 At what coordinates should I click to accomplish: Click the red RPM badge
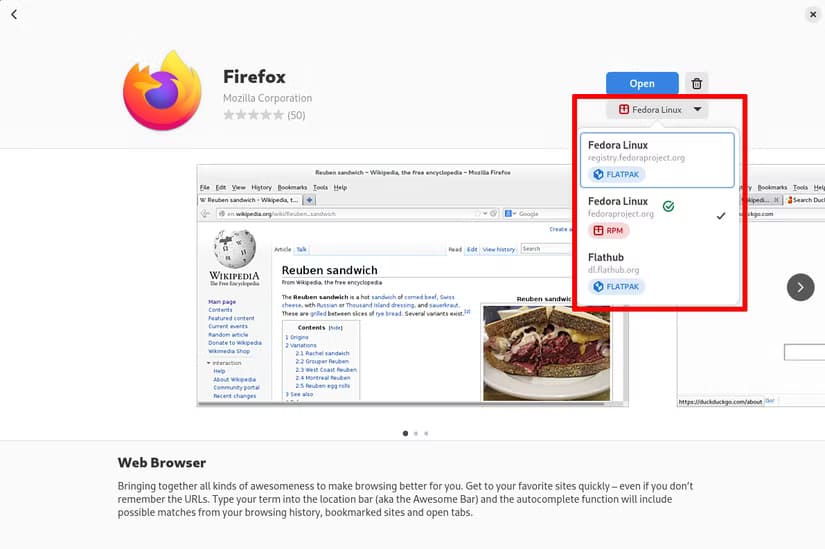pyautogui.click(x=608, y=231)
